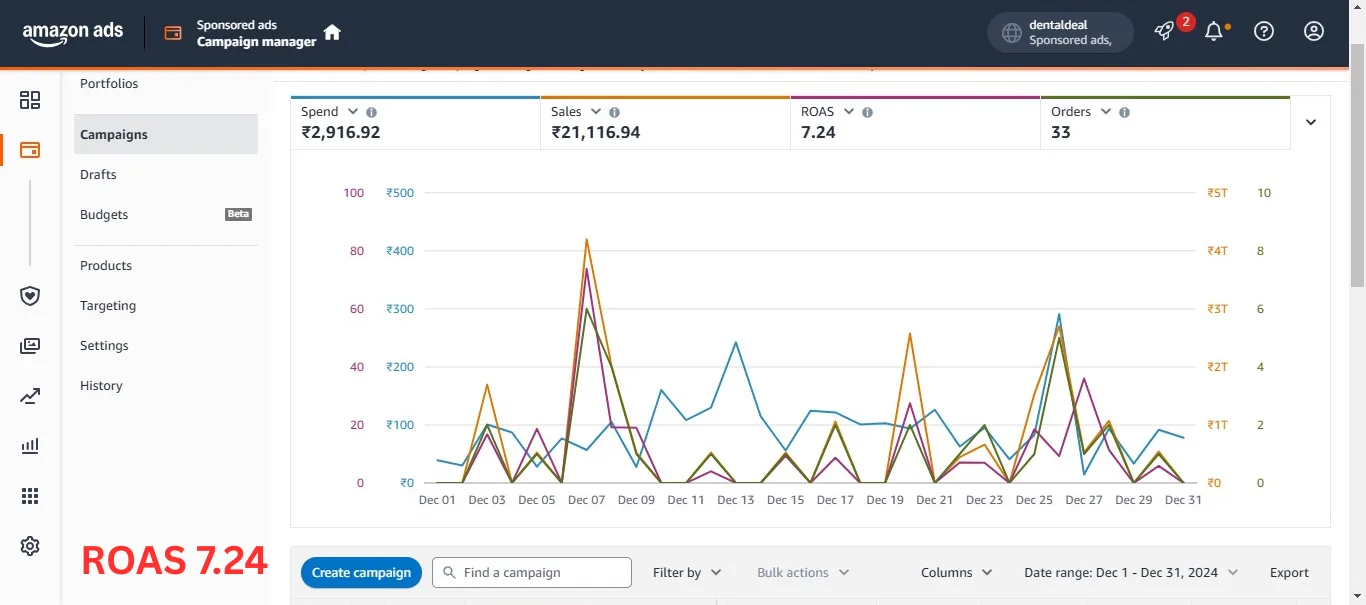Image resolution: width=1366 pixels, height=605 pixels.
Task: Click the Find a campaign search field
Action: tap(532, 573)
